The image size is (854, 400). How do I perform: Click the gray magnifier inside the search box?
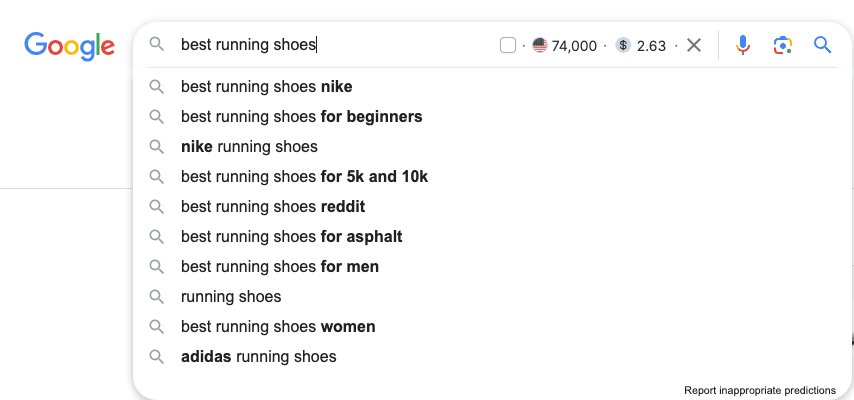(157, 44)
